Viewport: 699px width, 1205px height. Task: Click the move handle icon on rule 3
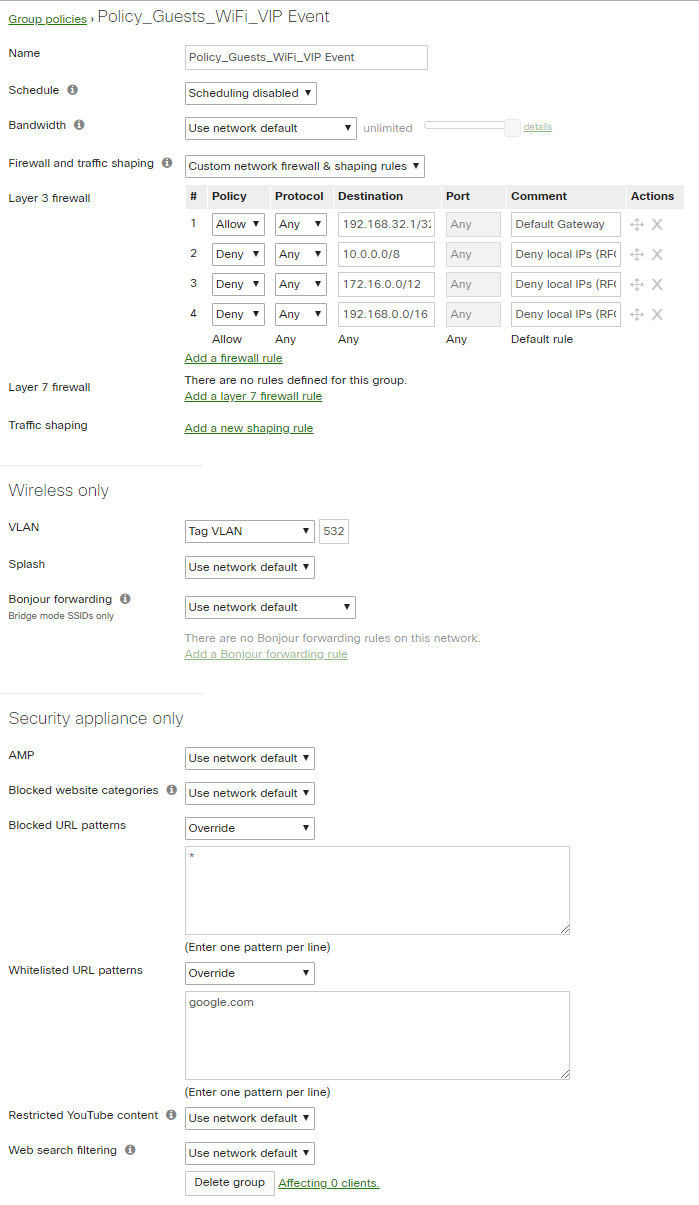[x=637, y=284]
